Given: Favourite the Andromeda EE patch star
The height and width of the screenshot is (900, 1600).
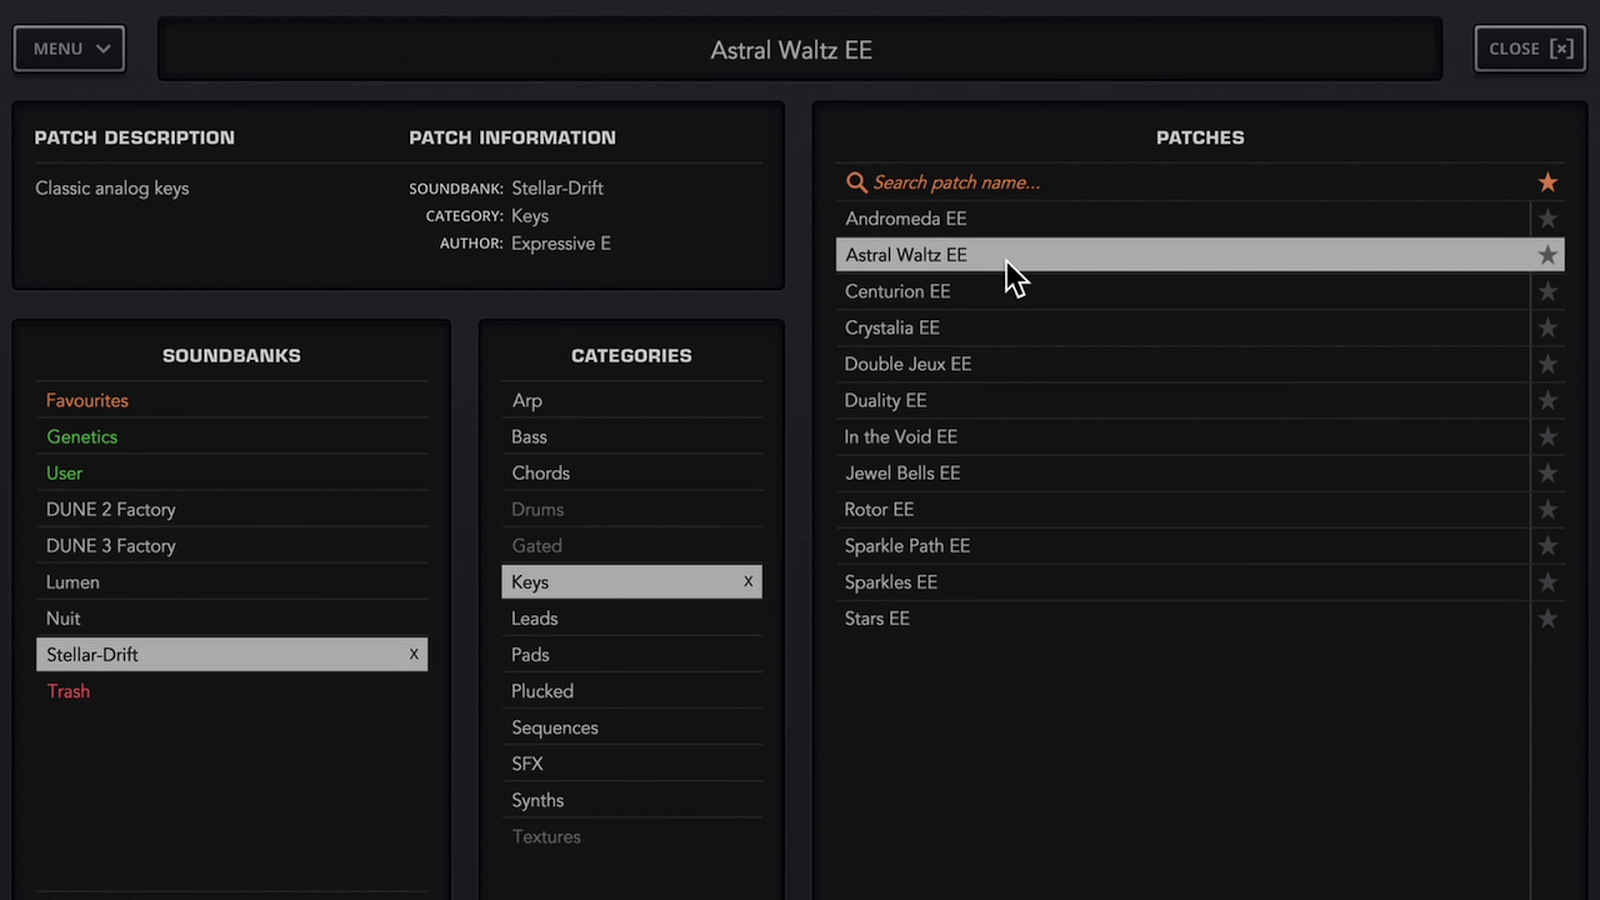Looking at the screenshot, I should coord(1547,219).
